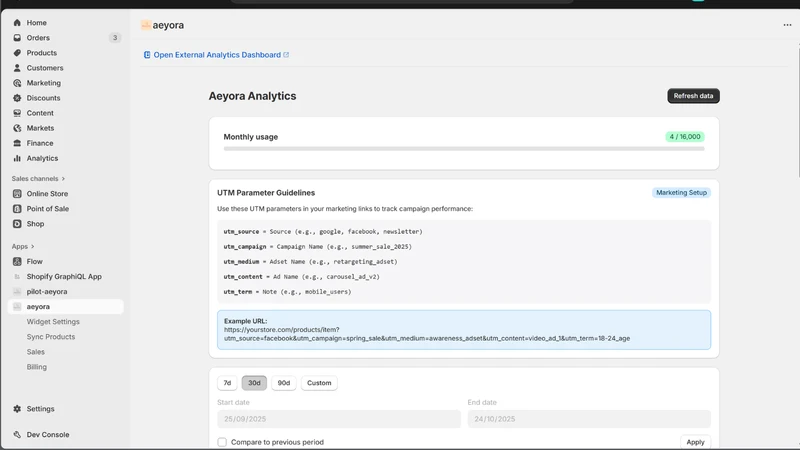Open Finance via the bank icon

point(17,143)
